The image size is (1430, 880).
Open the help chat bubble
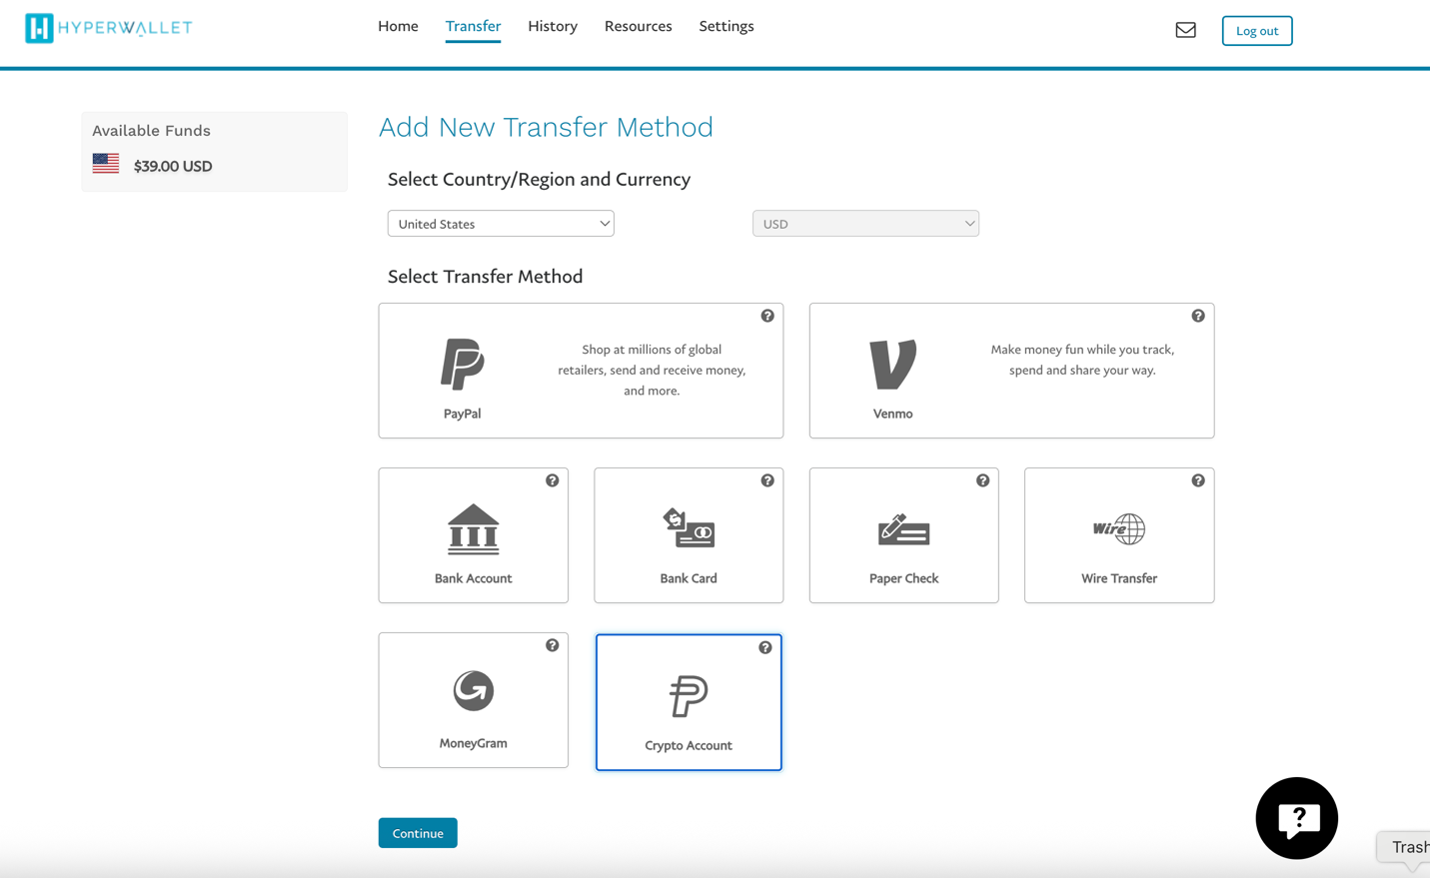(1296, 818)
